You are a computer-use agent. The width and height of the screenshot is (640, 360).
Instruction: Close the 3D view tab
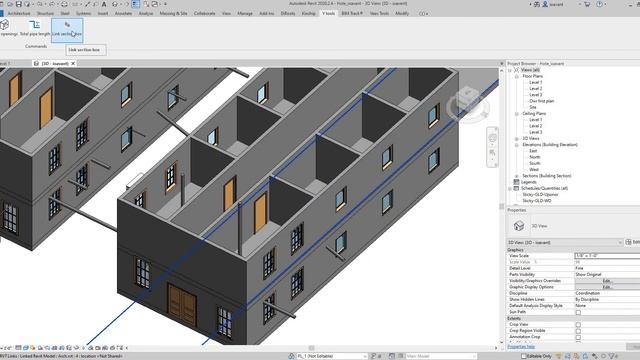point(73,63)
